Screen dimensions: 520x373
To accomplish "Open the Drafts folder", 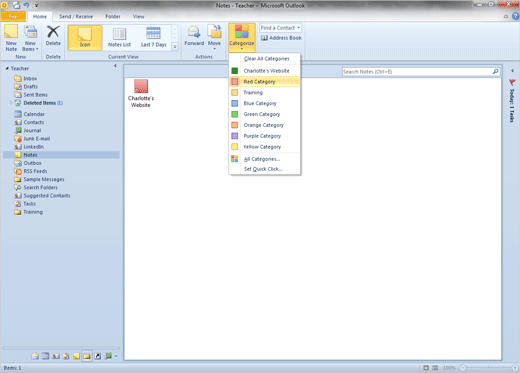I will tap(26, 87).
